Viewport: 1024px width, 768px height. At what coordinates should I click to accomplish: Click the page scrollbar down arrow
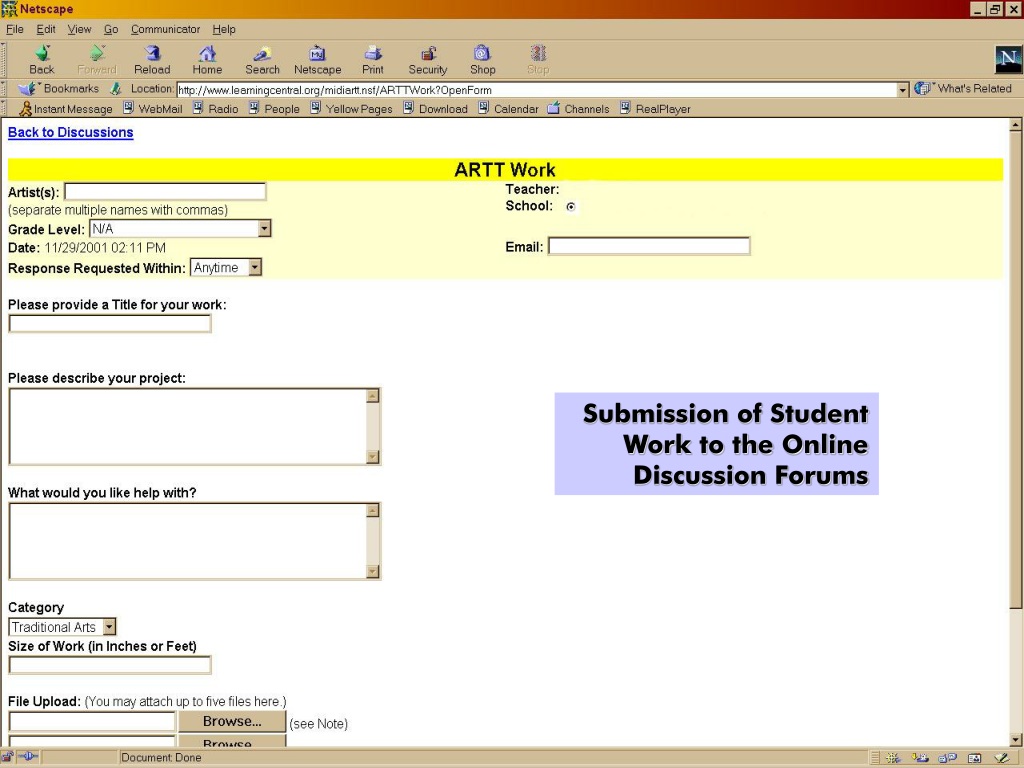[x=1015, y=739]
